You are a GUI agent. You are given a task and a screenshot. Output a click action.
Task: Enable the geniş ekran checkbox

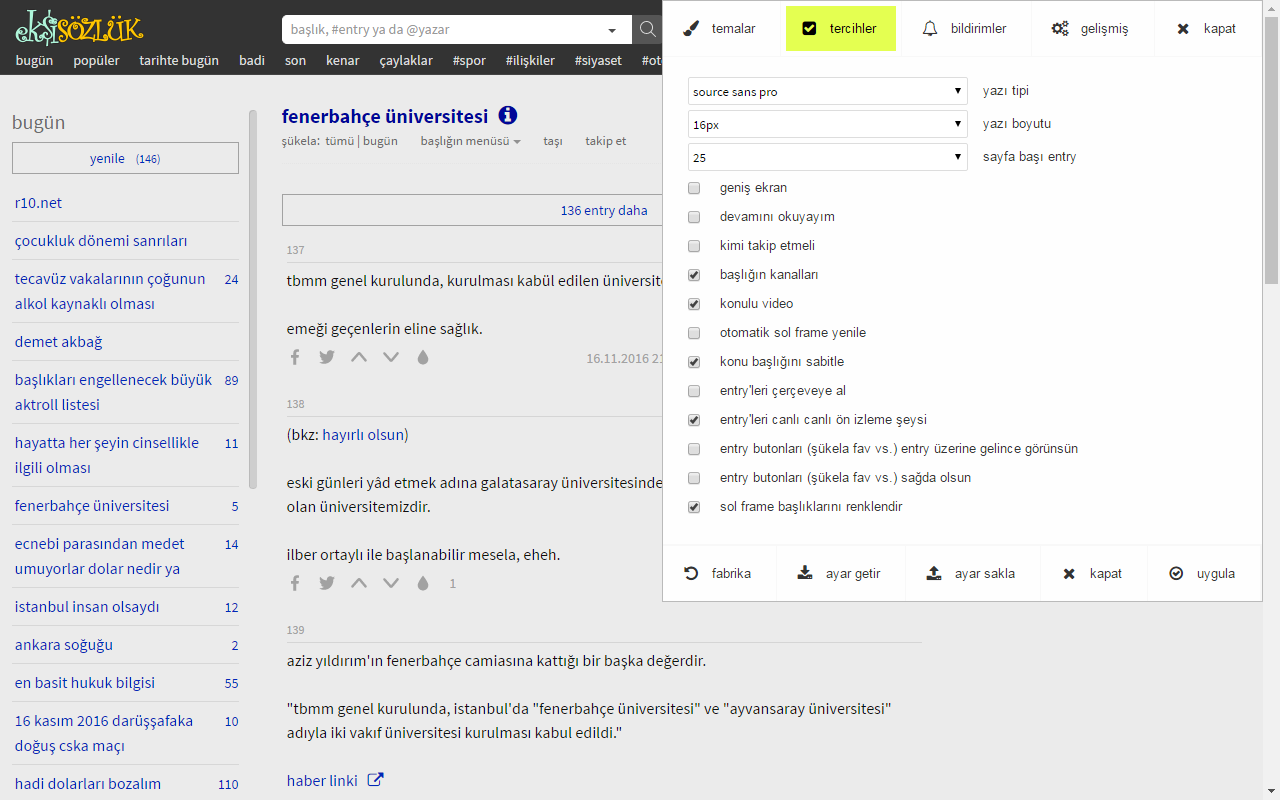click(x=694, y=188)
